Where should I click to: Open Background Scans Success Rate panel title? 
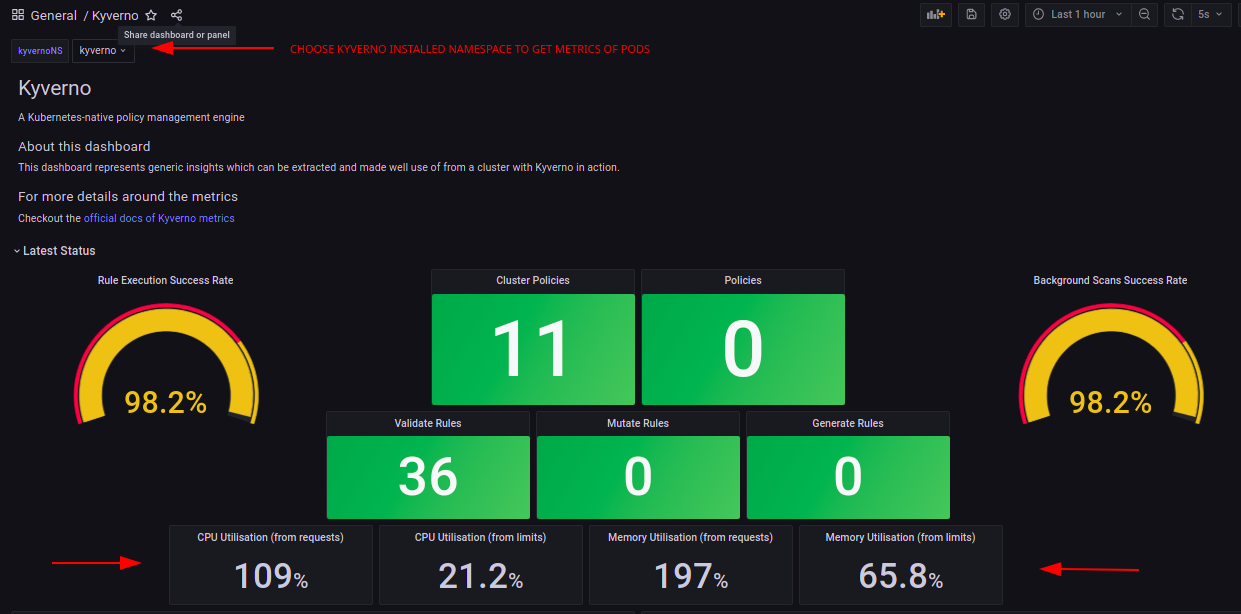coord(1110,280)
